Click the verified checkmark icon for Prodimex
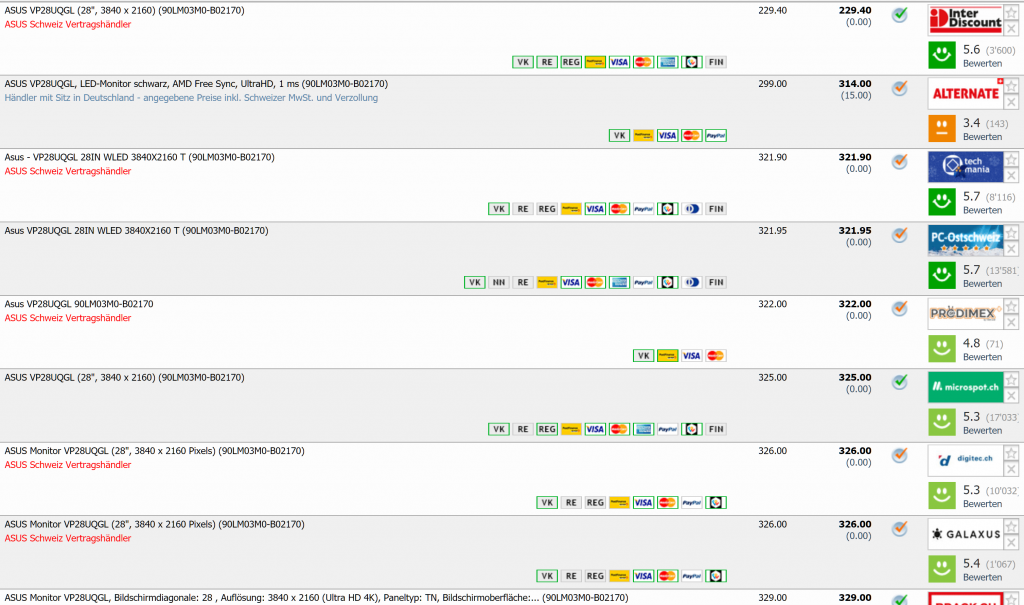Image resolution: width=1024 pixels, height=605 pixels. [900, 308]
